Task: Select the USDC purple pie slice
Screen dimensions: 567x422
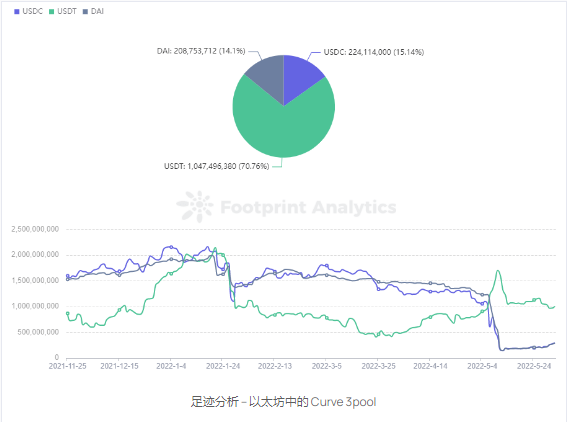Action: [x=299, y=77]
